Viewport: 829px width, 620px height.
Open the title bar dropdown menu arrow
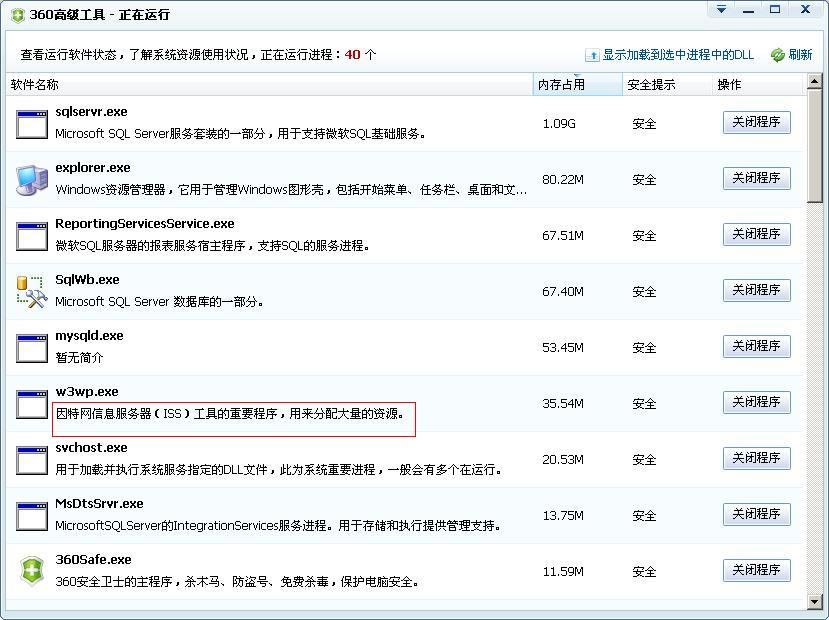point(721,10)
